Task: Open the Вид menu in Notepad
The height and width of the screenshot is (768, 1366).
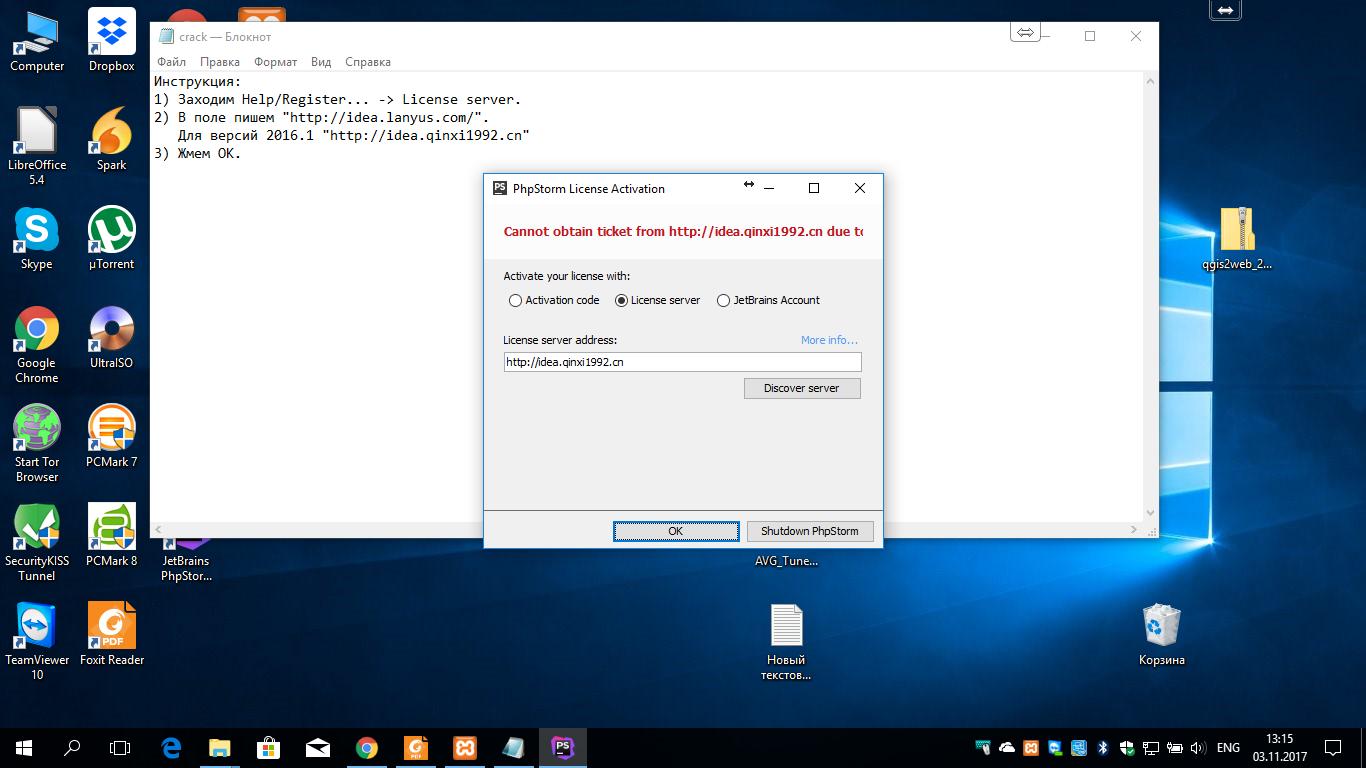Action: [x=321, y=62]
